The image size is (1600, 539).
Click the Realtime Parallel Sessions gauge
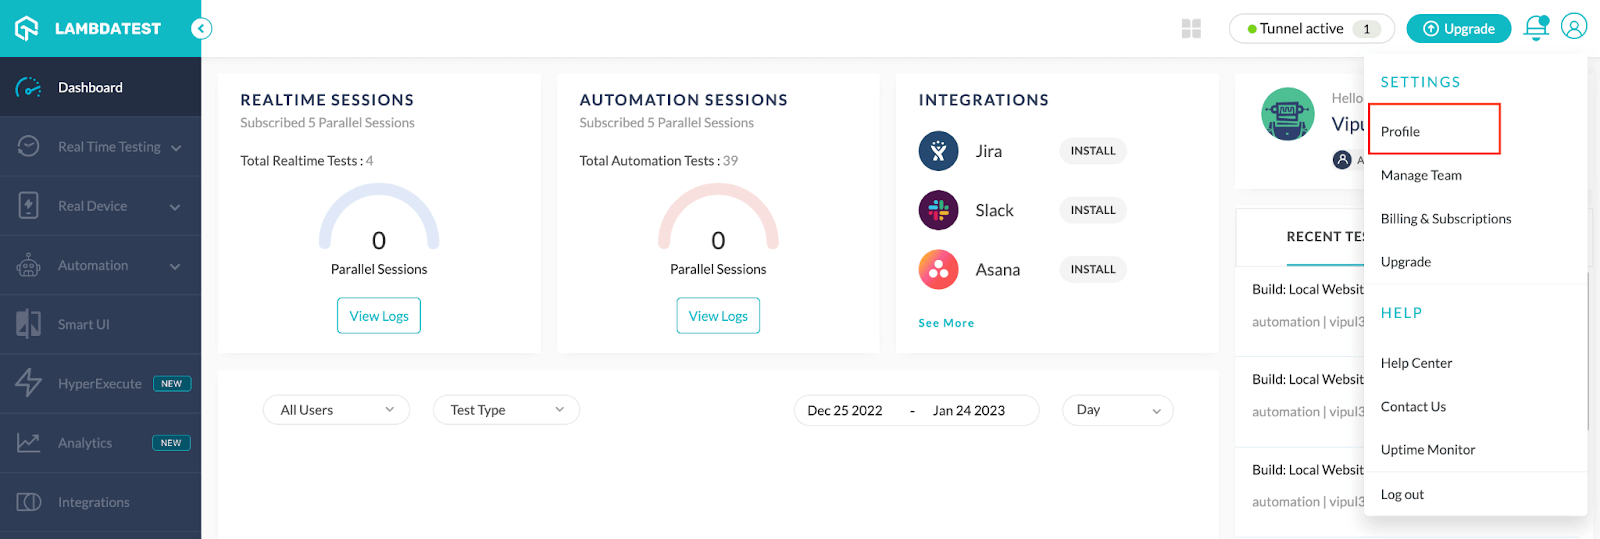379,218
